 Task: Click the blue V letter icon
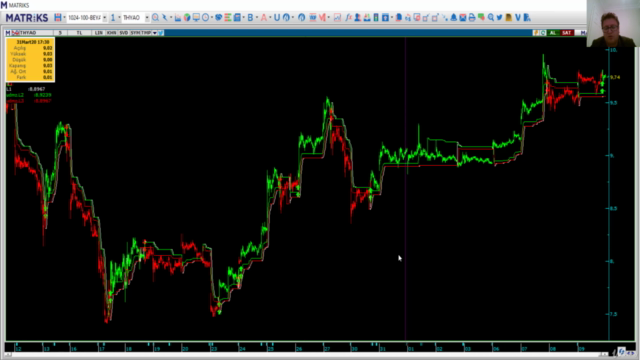[x=518, y=18]
